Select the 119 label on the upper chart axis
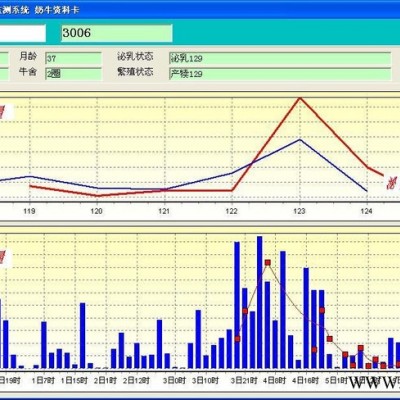This screenshot has height=400, width=400. tap(29, 211)
